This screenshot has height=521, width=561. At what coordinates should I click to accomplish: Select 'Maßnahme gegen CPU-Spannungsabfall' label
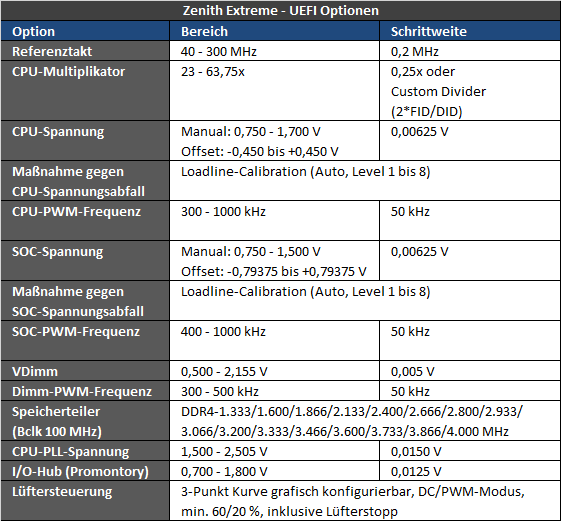[x=78, y=181]
